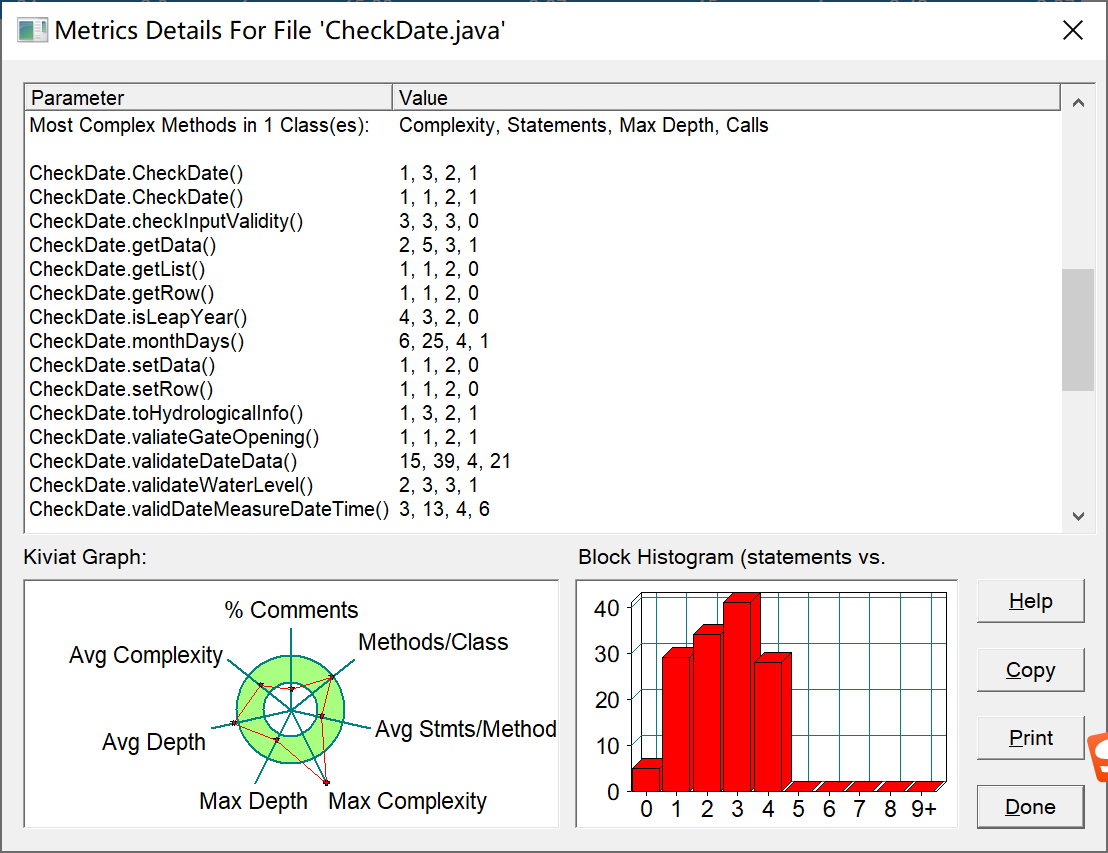
Task: Select the CheckDate.monthDays() row
Action: click(543, 341)
